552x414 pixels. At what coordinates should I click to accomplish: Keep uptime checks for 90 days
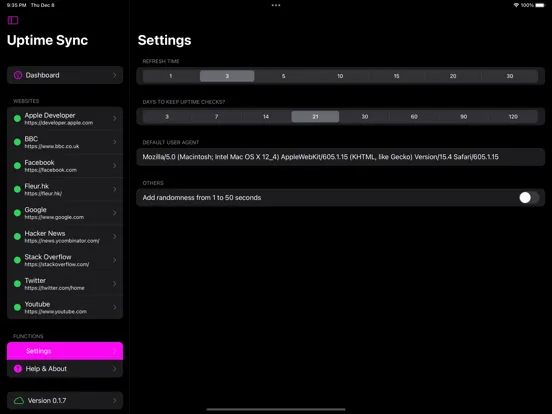coord(464,117)
